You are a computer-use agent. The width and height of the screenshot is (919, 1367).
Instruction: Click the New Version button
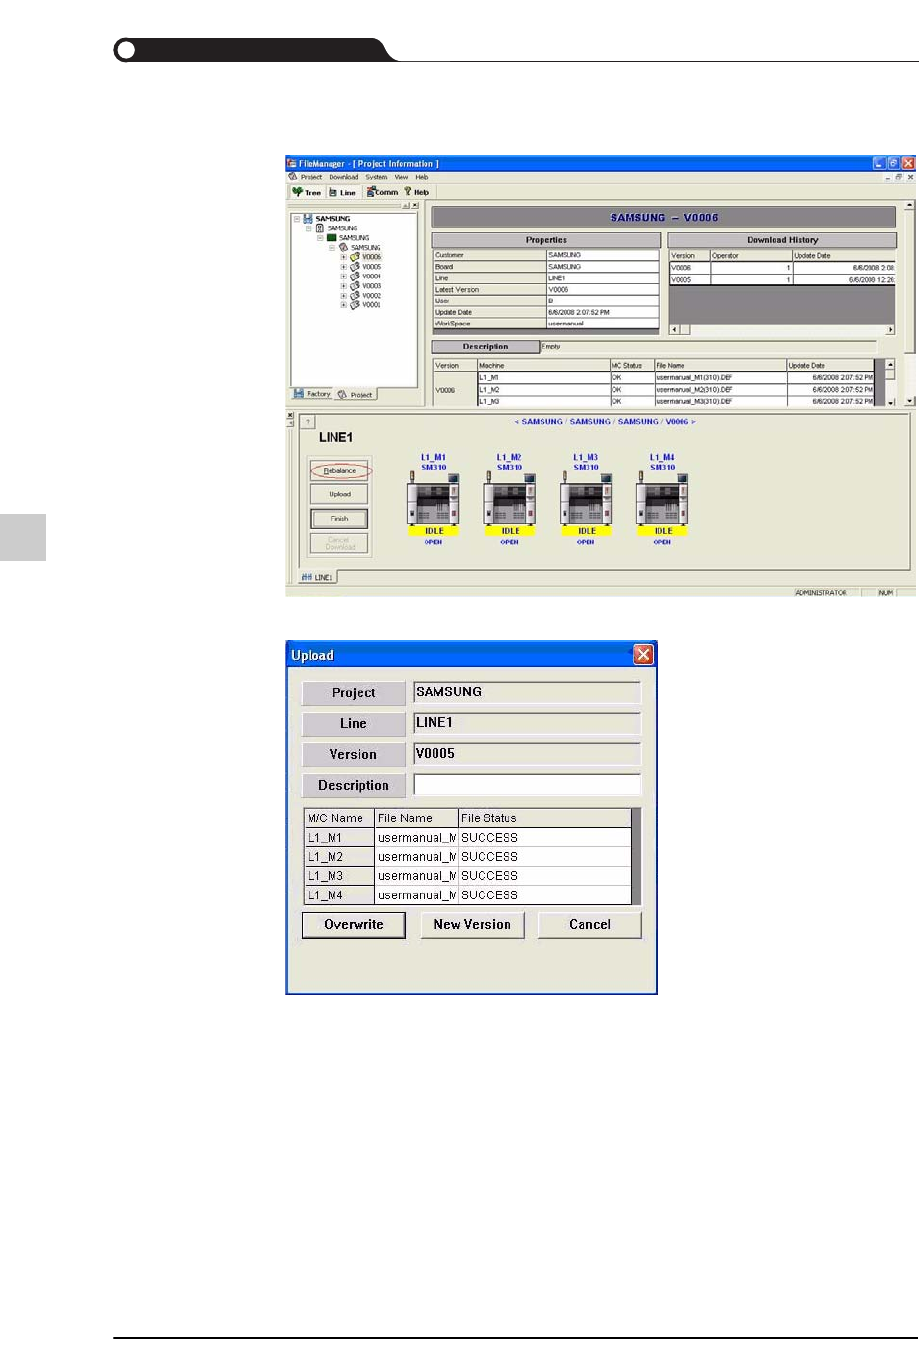tap(472, 925)
